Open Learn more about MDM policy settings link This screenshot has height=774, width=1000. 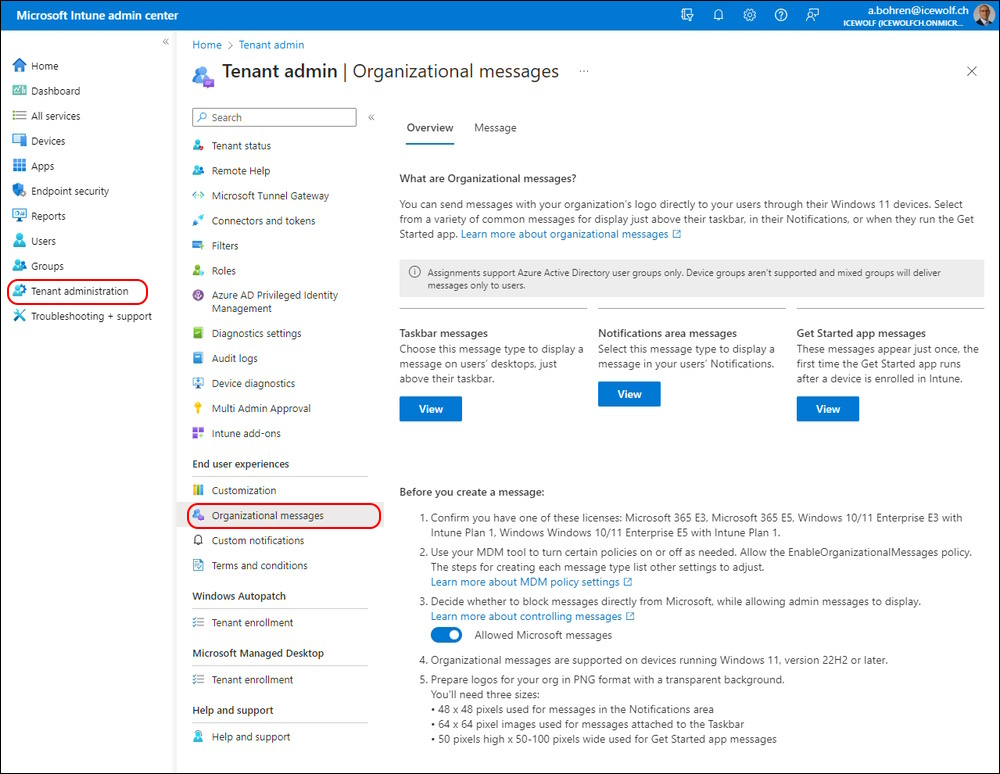pyautogui.click(x=531, y=582)
